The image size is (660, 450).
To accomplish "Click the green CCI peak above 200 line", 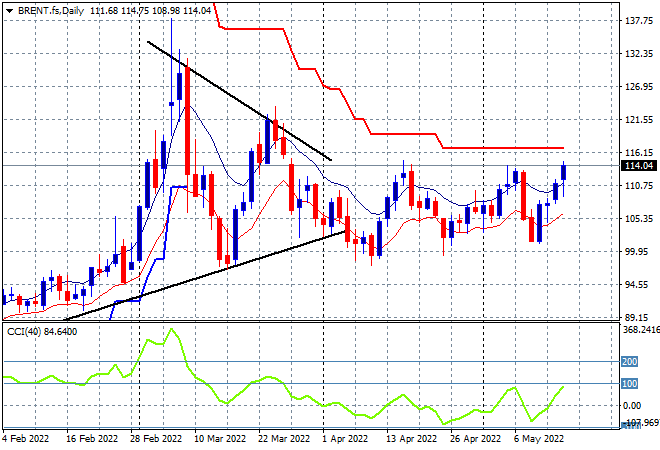I will tap(170, 329).
